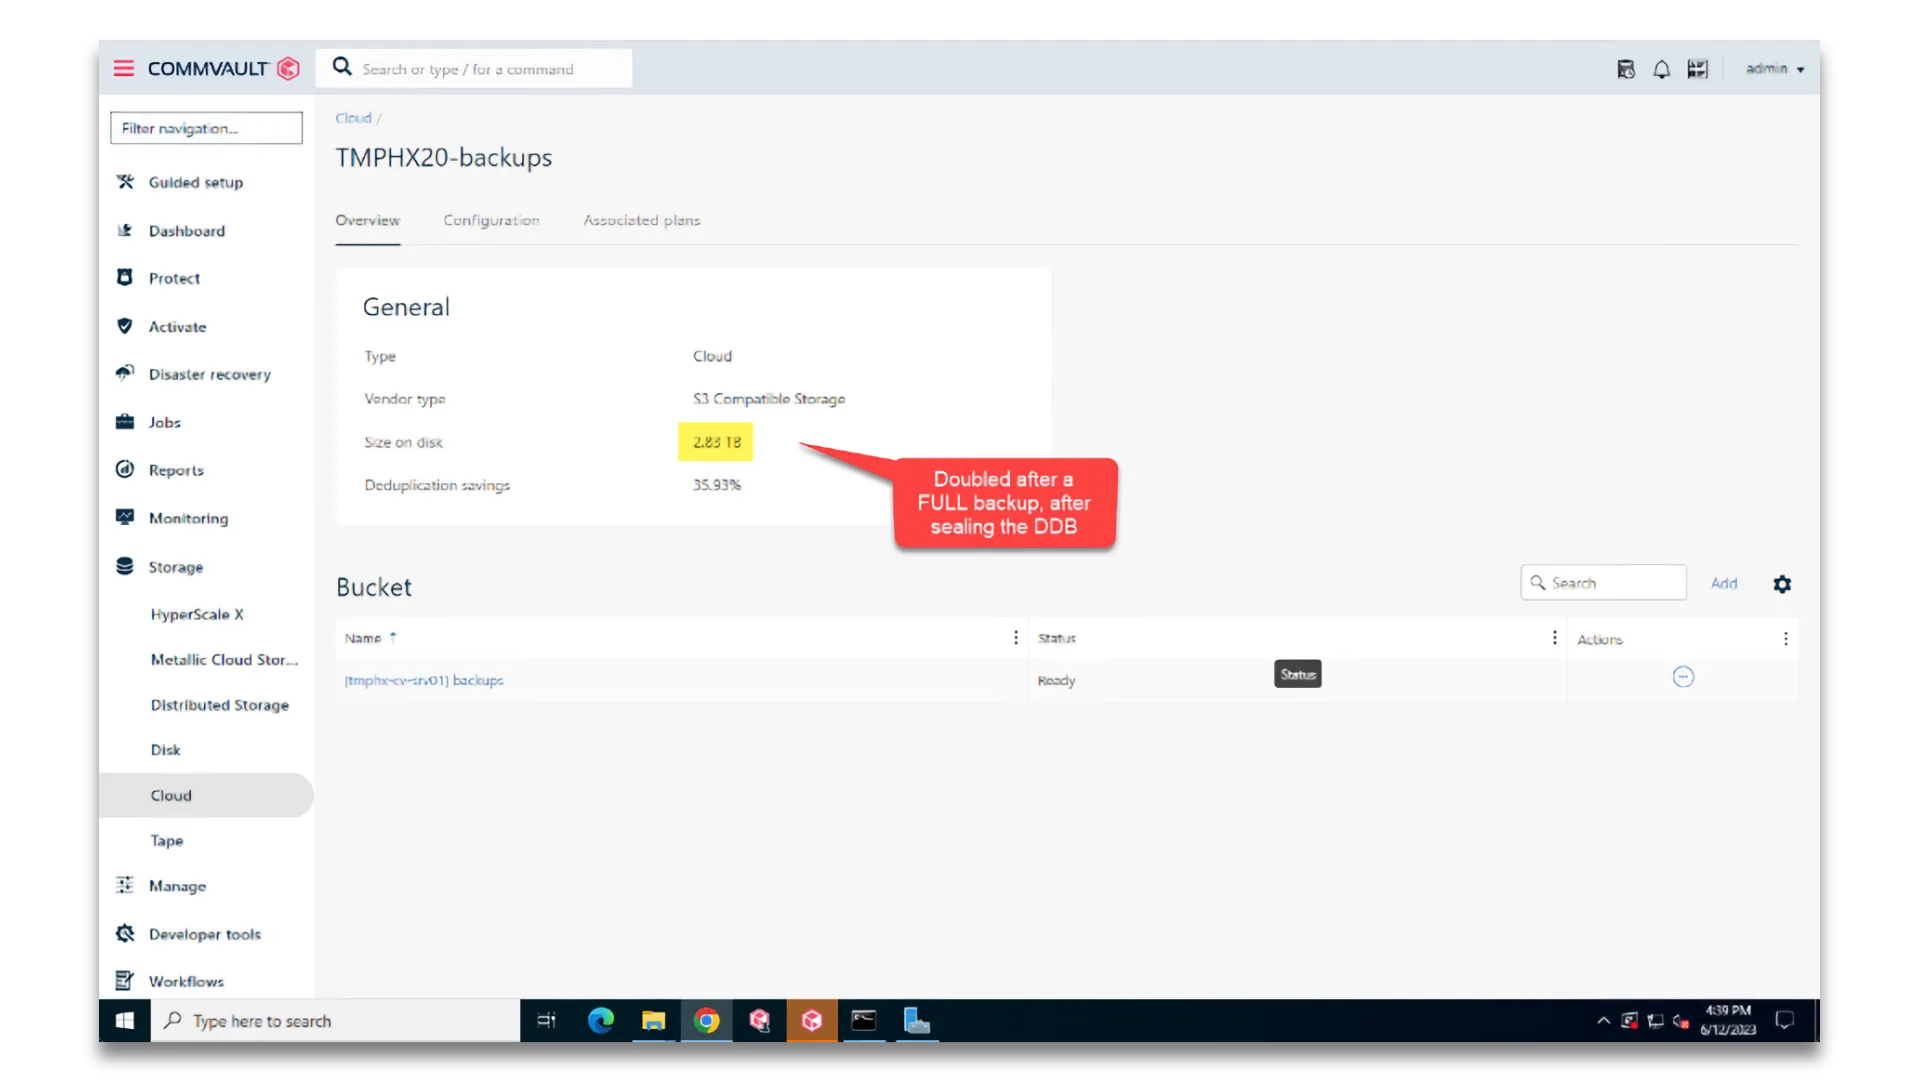Screen dimensions: 1920x1080
Task: Open Dashboard from sidebar
Action: pyautogui.click(x=187, y=231)
